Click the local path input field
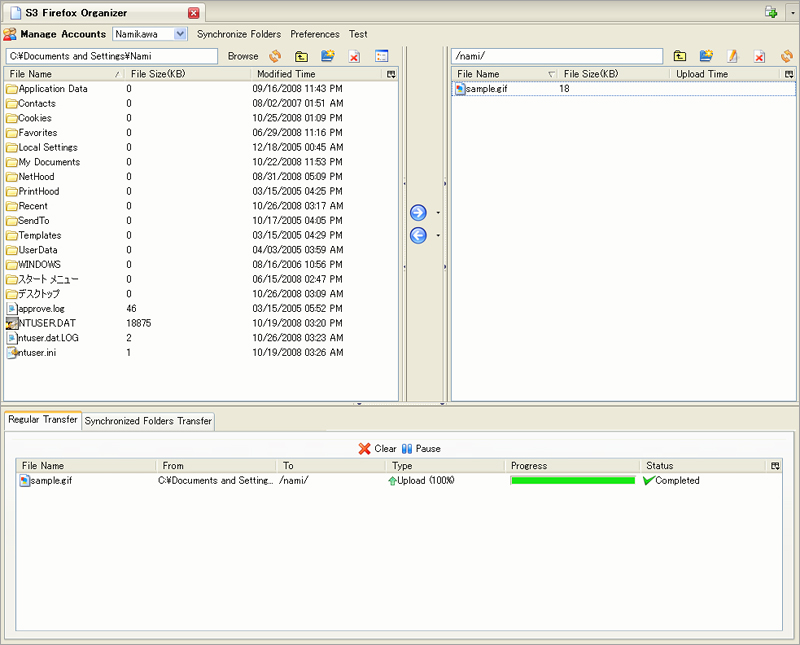The height and width of the screenshot is (645, 800). coord(112,56)
